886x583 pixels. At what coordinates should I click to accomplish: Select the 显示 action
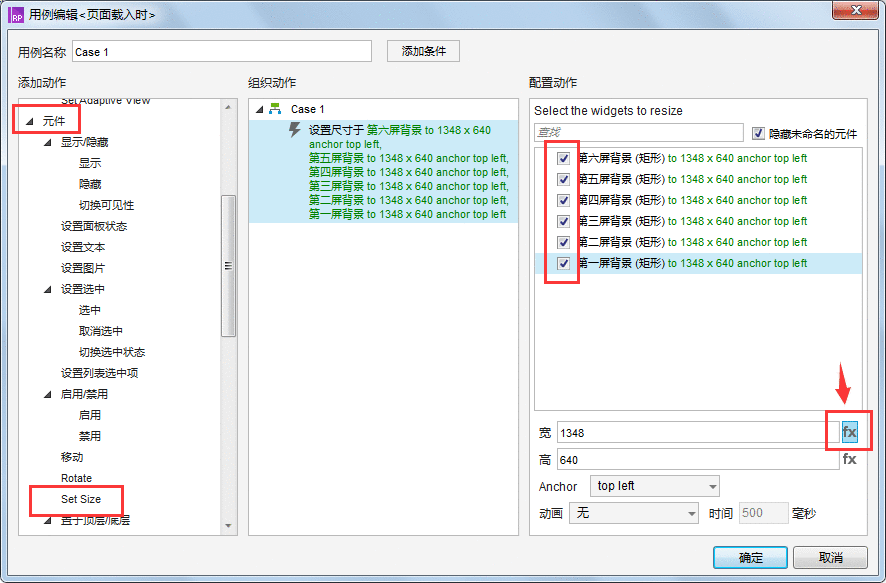(x=90, y=163)
